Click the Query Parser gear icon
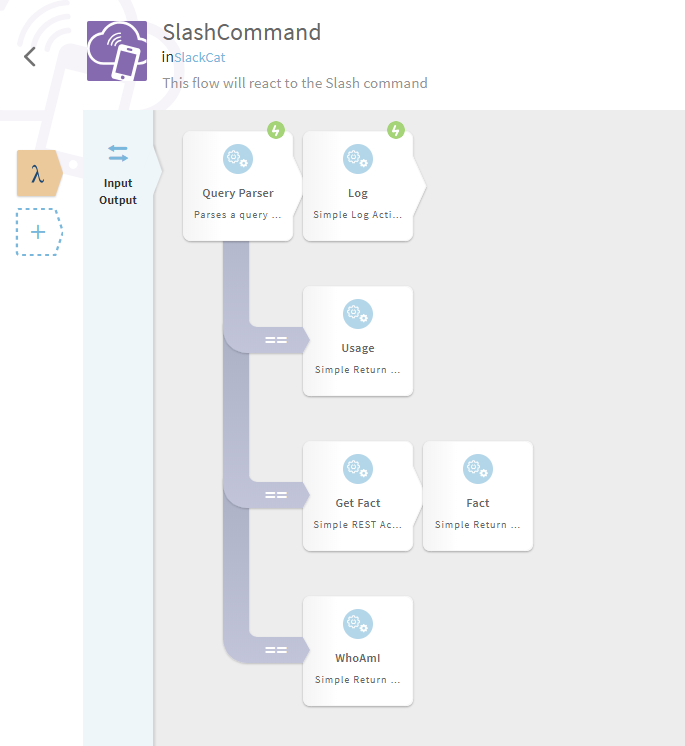Image resolution: width=685 pixels, height=746 pixels. [238, 159]
